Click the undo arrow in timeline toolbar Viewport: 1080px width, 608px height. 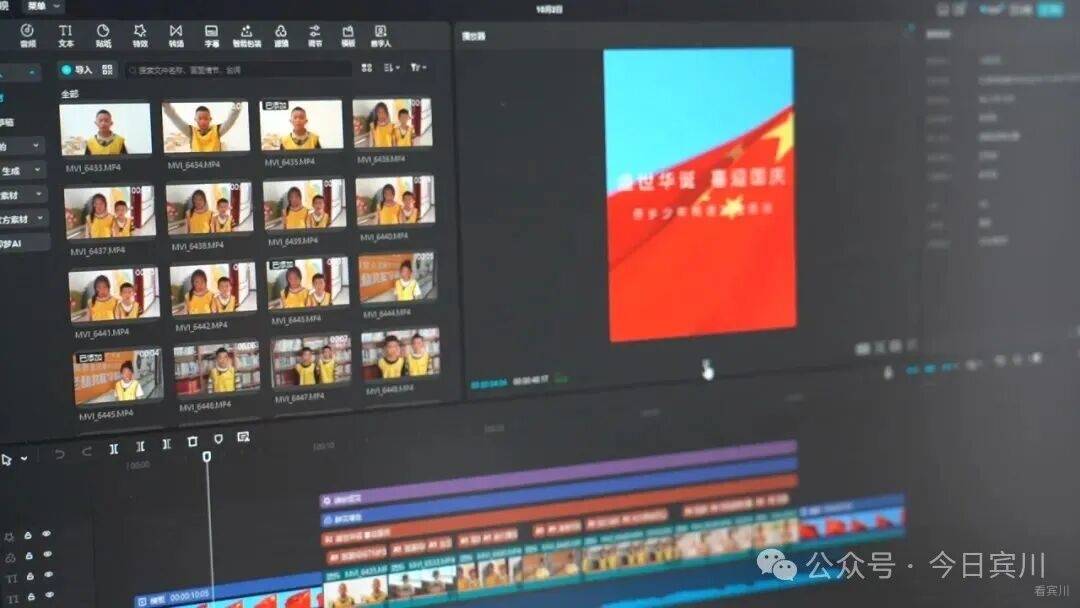(60, 453)
